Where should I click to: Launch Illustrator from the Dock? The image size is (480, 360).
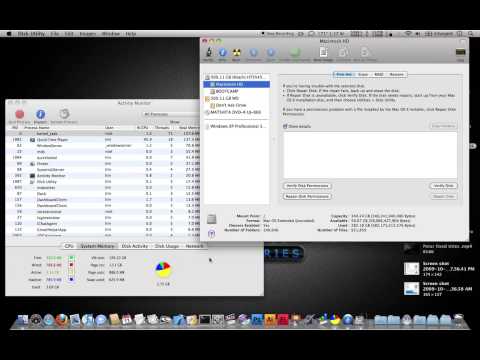(270, 320)
